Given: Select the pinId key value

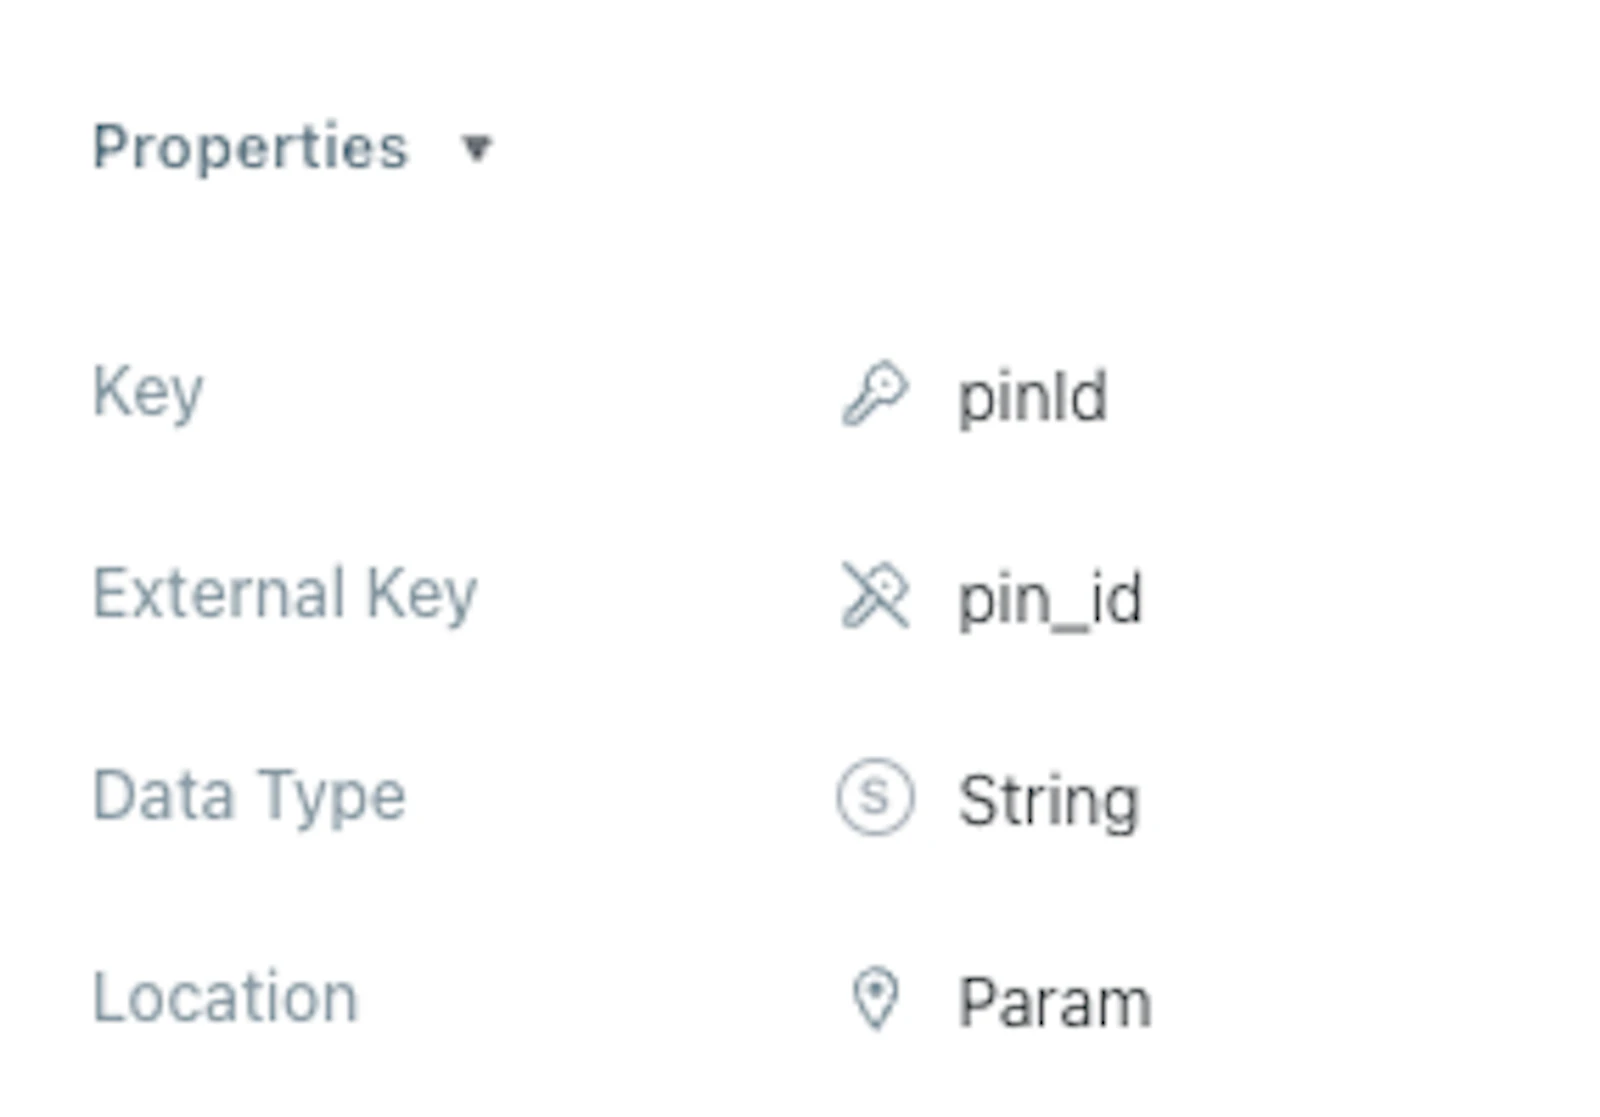Looking at the screenshot, I should pos(1033,397).
